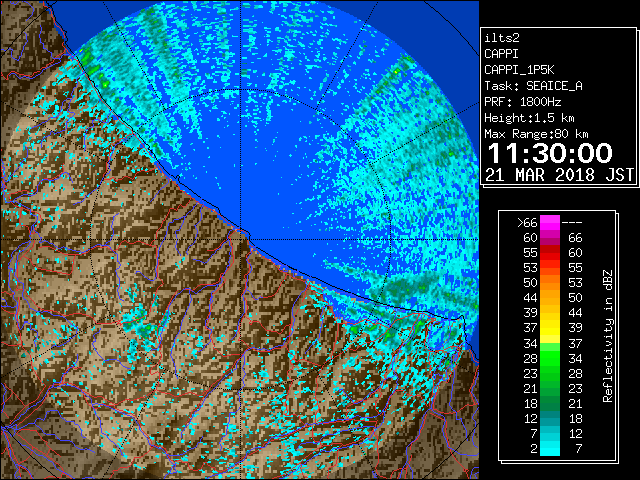This screenshot has width=640, height=480.
Task: Click the 'PRF: 1800Hz' entry
Action: (x=522, y=102)
